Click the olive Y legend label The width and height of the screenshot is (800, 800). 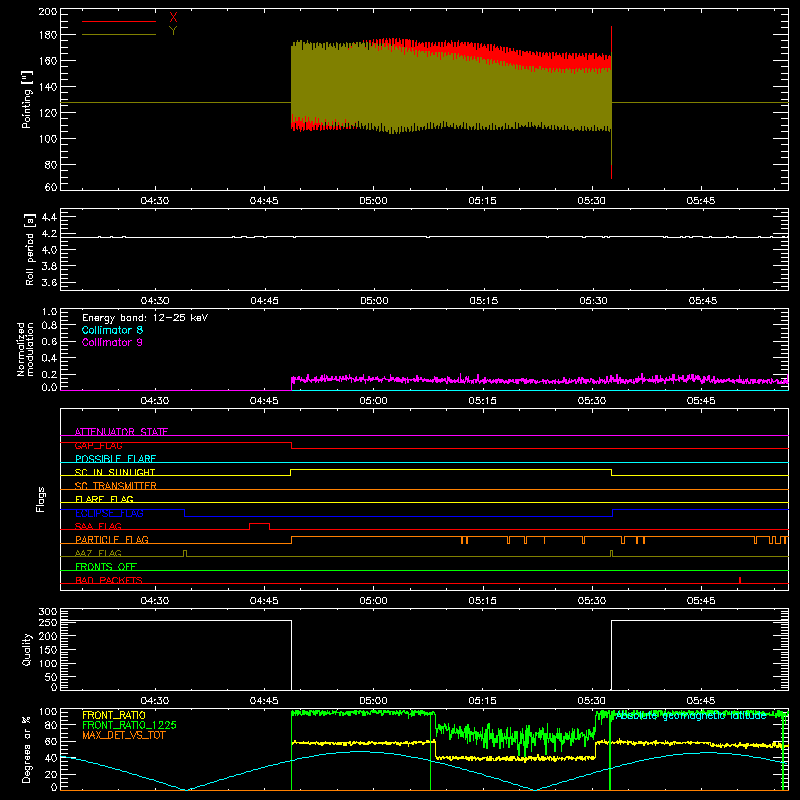[x=173, y=31]
